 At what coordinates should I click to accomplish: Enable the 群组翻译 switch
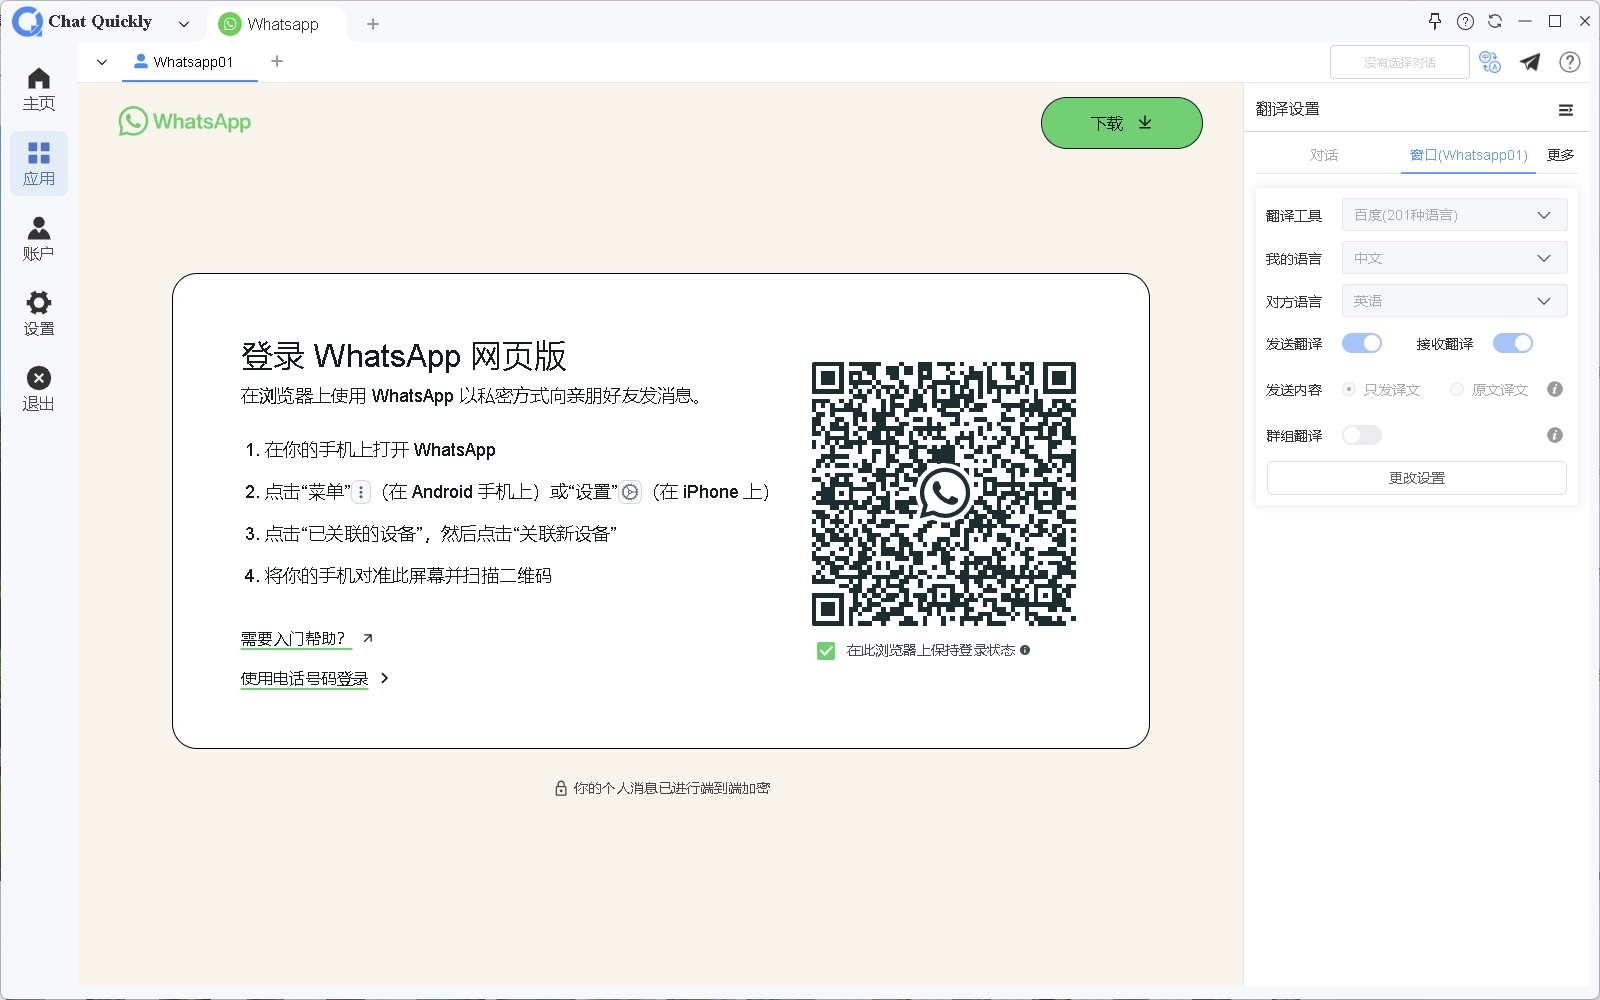(x=1361, y=435)
